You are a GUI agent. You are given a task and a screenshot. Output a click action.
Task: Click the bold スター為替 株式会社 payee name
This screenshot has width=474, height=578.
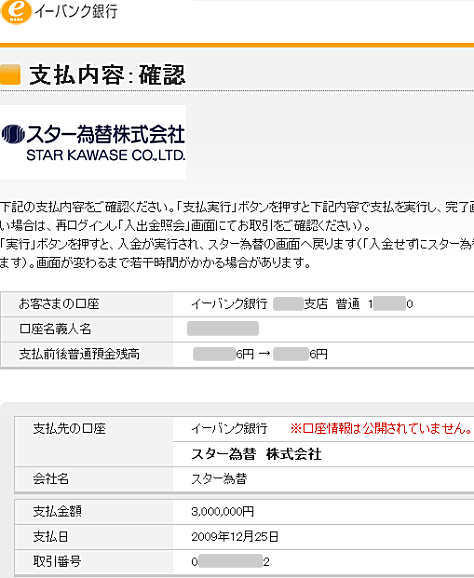pos(256,454)
